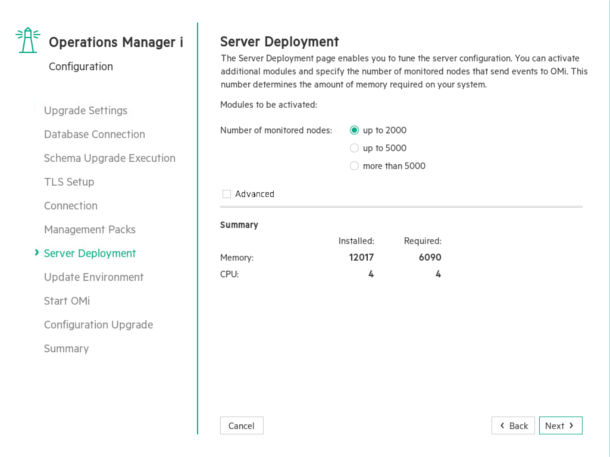Select the active Server Deployment step
Image resolution: width=610 pixels, height=457 pixels.
[x=90, y=253]
